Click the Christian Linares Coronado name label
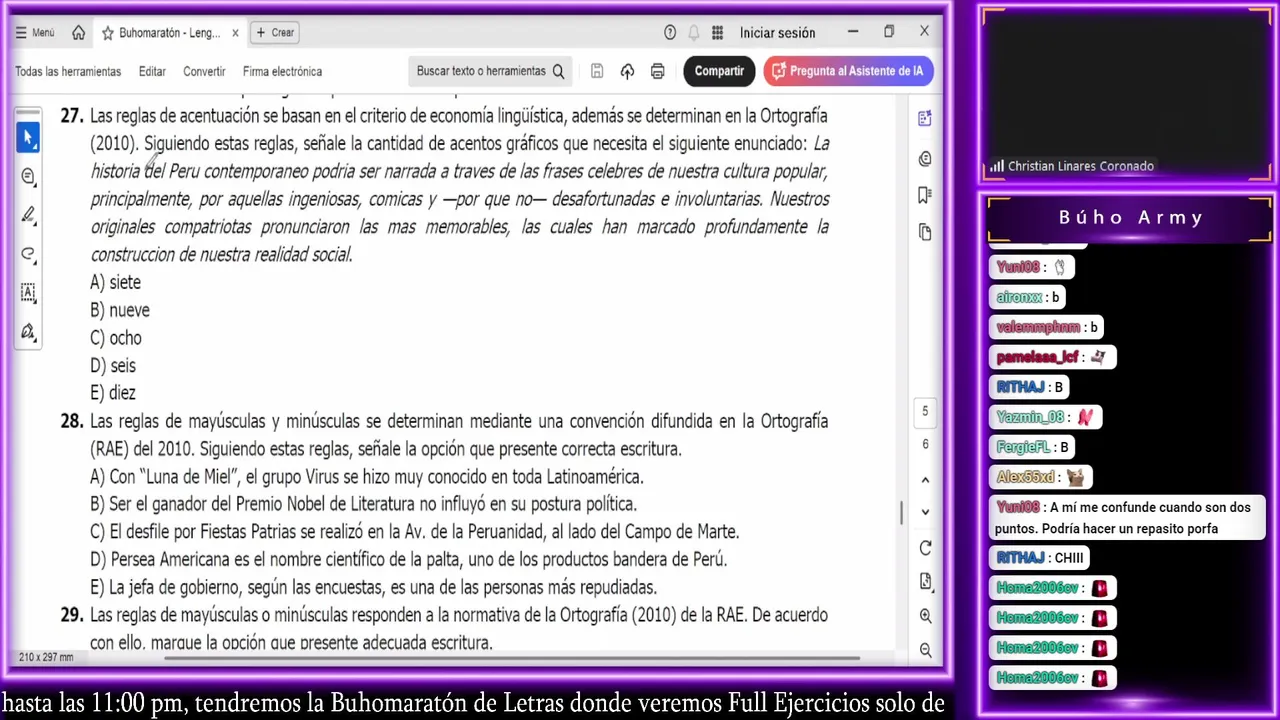This screenshot has height=720, width=1280. click(1080, 166)
